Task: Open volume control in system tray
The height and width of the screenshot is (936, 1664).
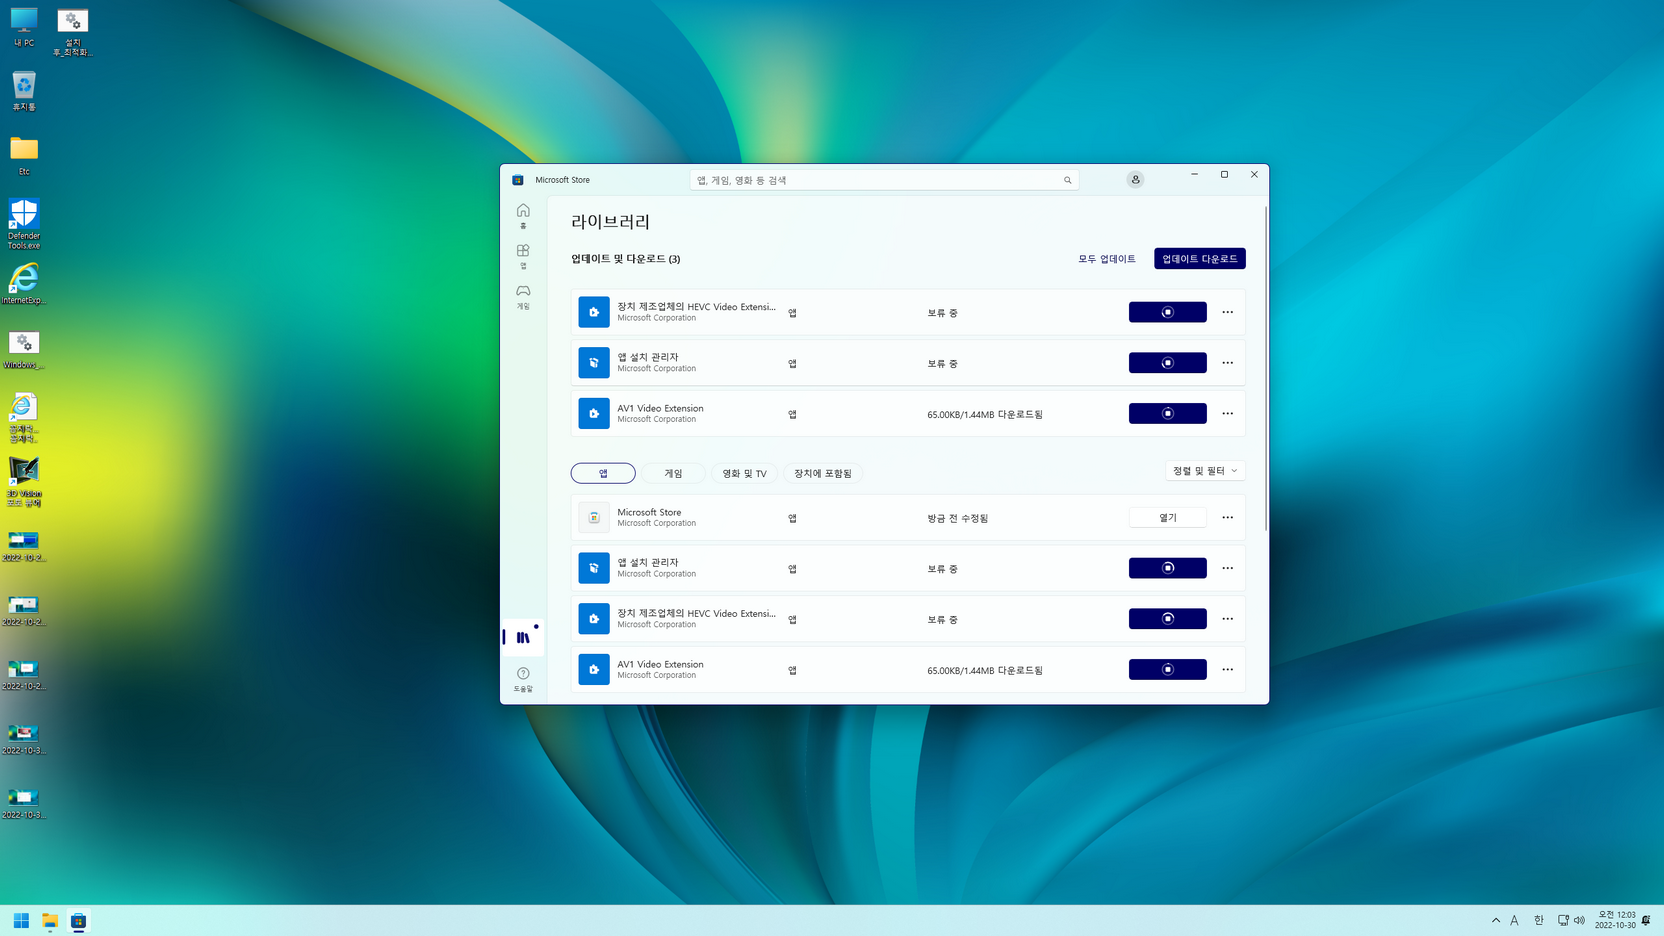Action: click(1580, 920)
